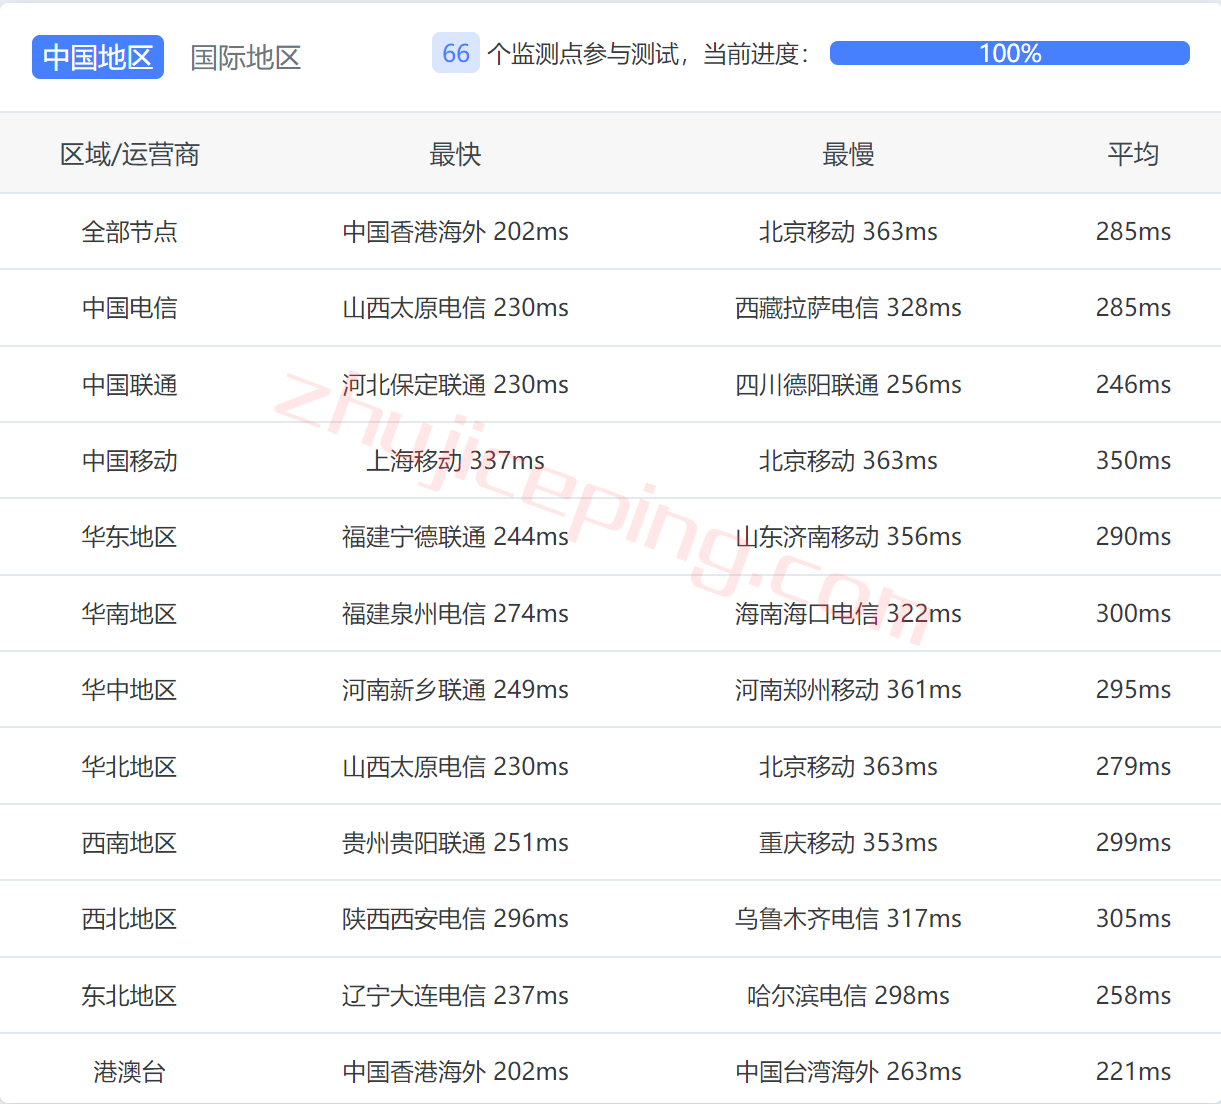Select the 西北地区 row label
Screen dimensions: 1221x1104
(130, 919)
